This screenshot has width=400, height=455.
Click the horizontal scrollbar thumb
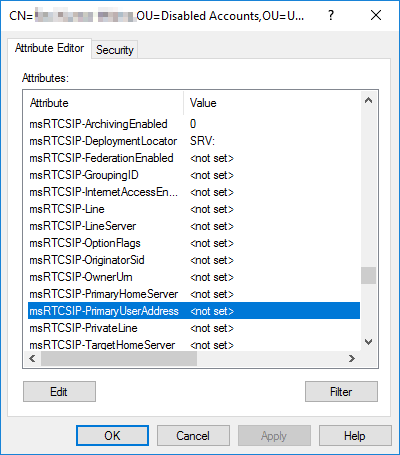click(119, 359)
